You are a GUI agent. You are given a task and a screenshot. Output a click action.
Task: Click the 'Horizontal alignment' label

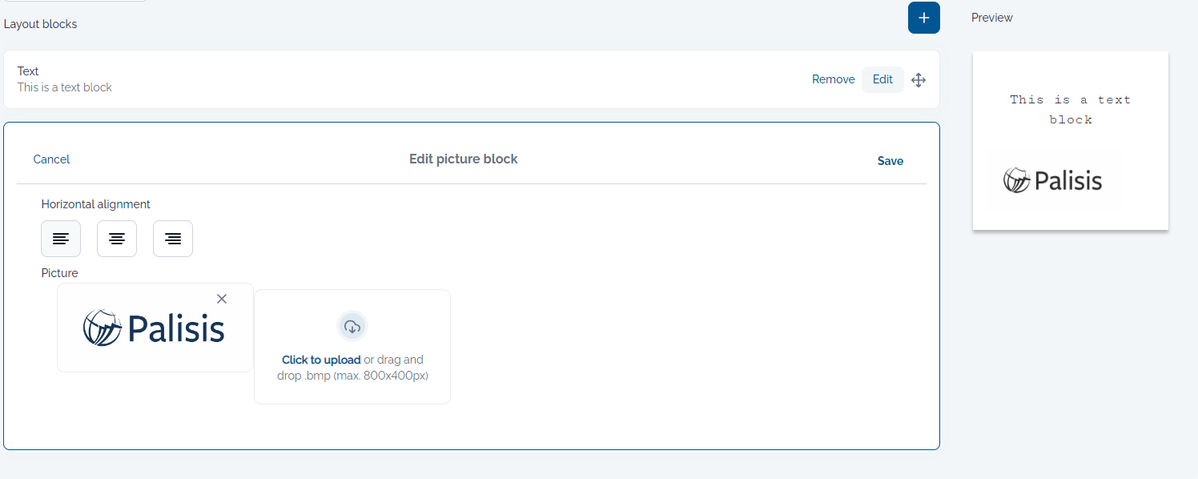tap(96, 204)
